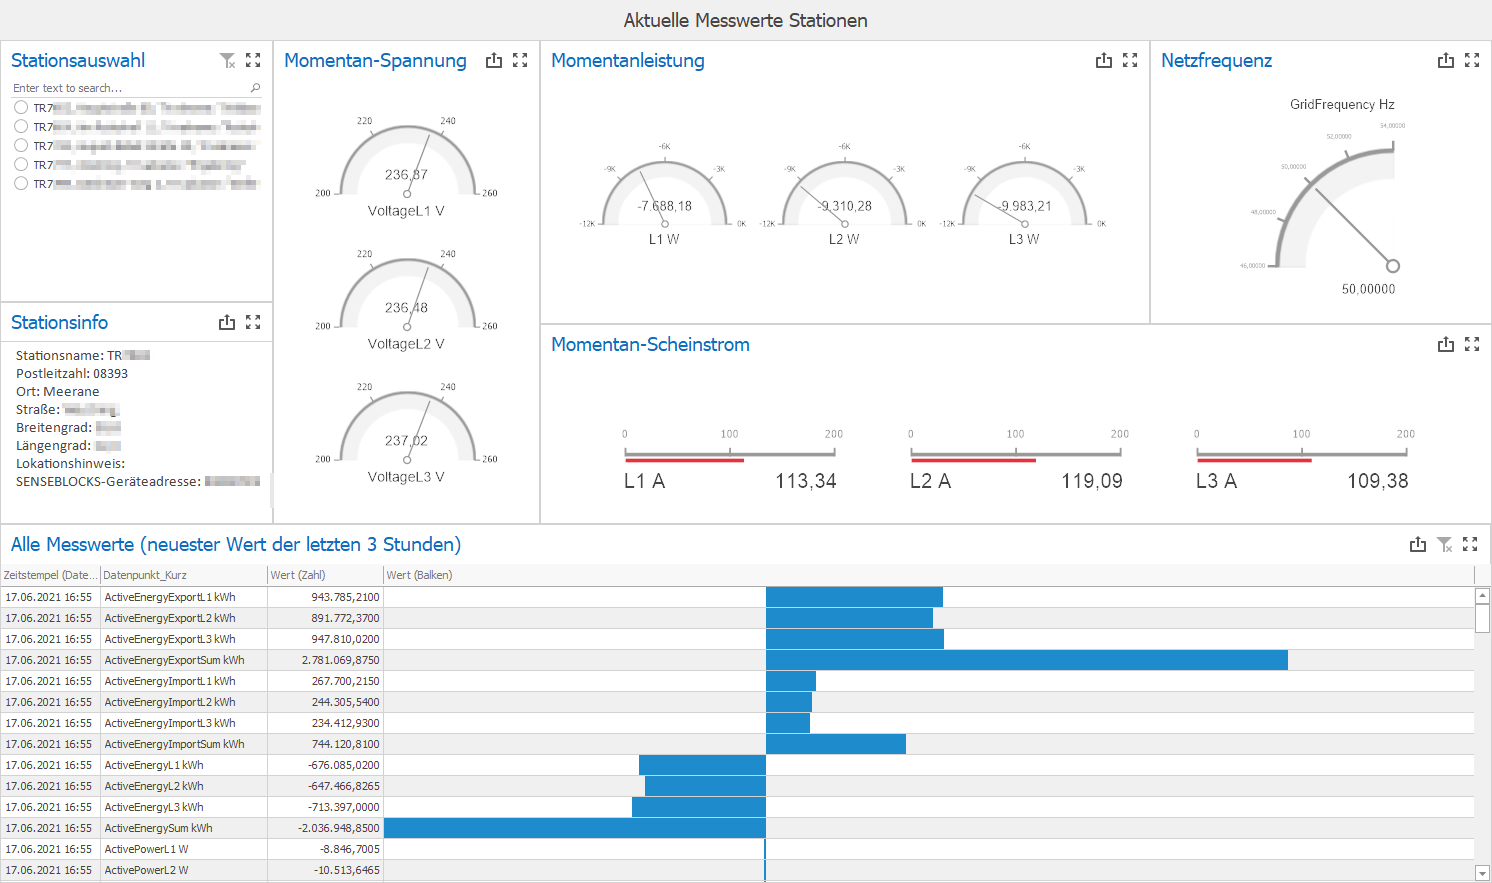This screenshot has width=1492, height=883.
Task: Click the Postleitzahl: 08393 text
Action: pos(72,374)
